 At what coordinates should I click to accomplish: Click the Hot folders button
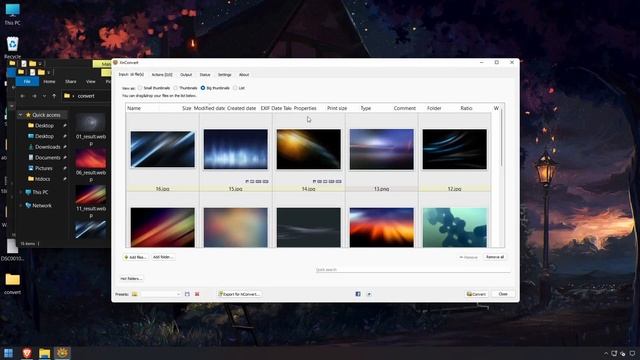click(131, 278)
